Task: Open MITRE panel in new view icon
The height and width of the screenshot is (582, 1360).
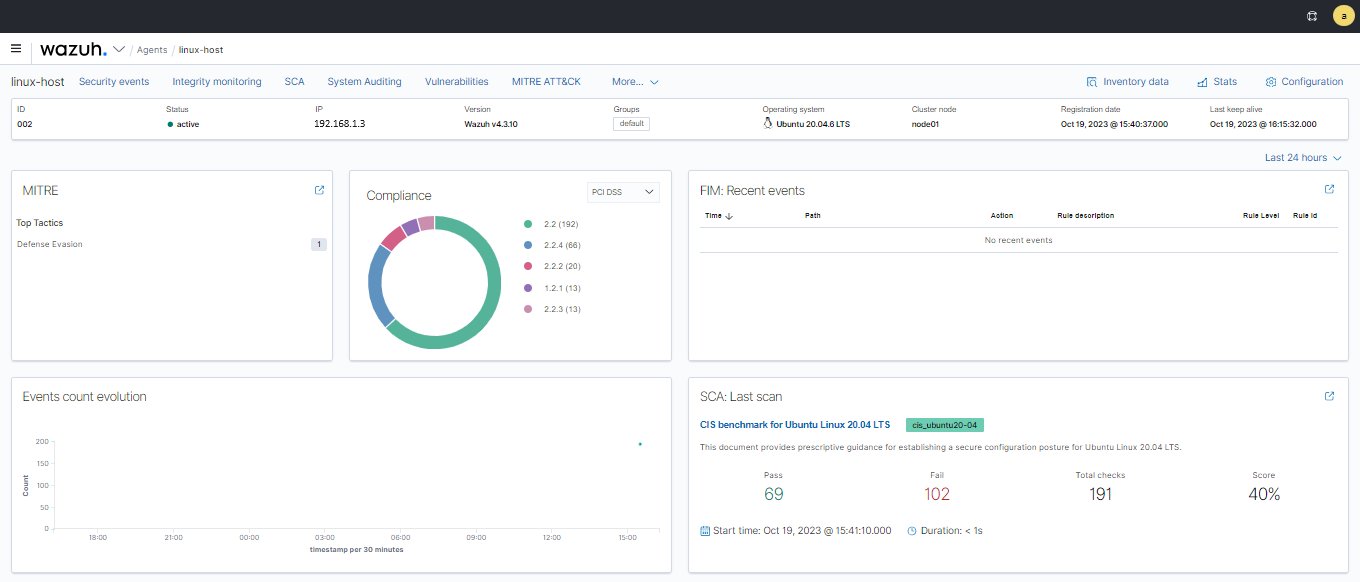Action: pyautogui.click(x=319, y=190)
